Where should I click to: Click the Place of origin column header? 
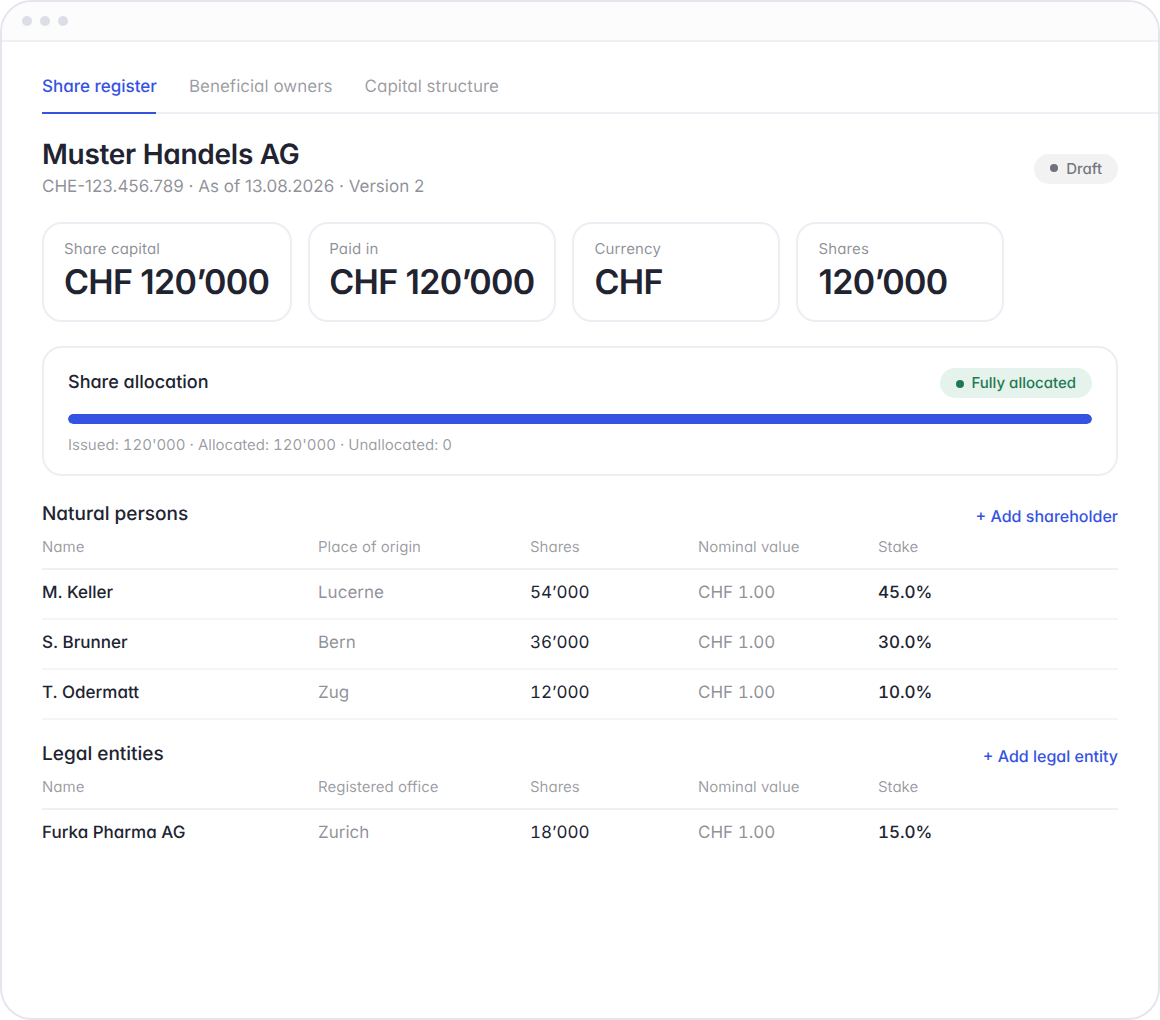pyautogui.click(x=369, y=547)
